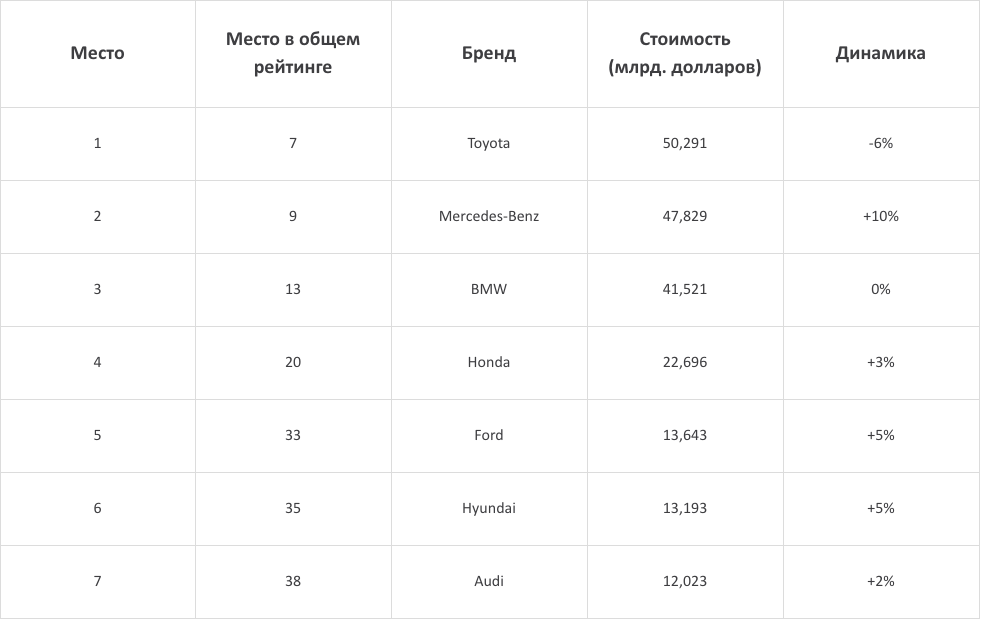Select the Hyundai brand cell

tap(489, 508)
